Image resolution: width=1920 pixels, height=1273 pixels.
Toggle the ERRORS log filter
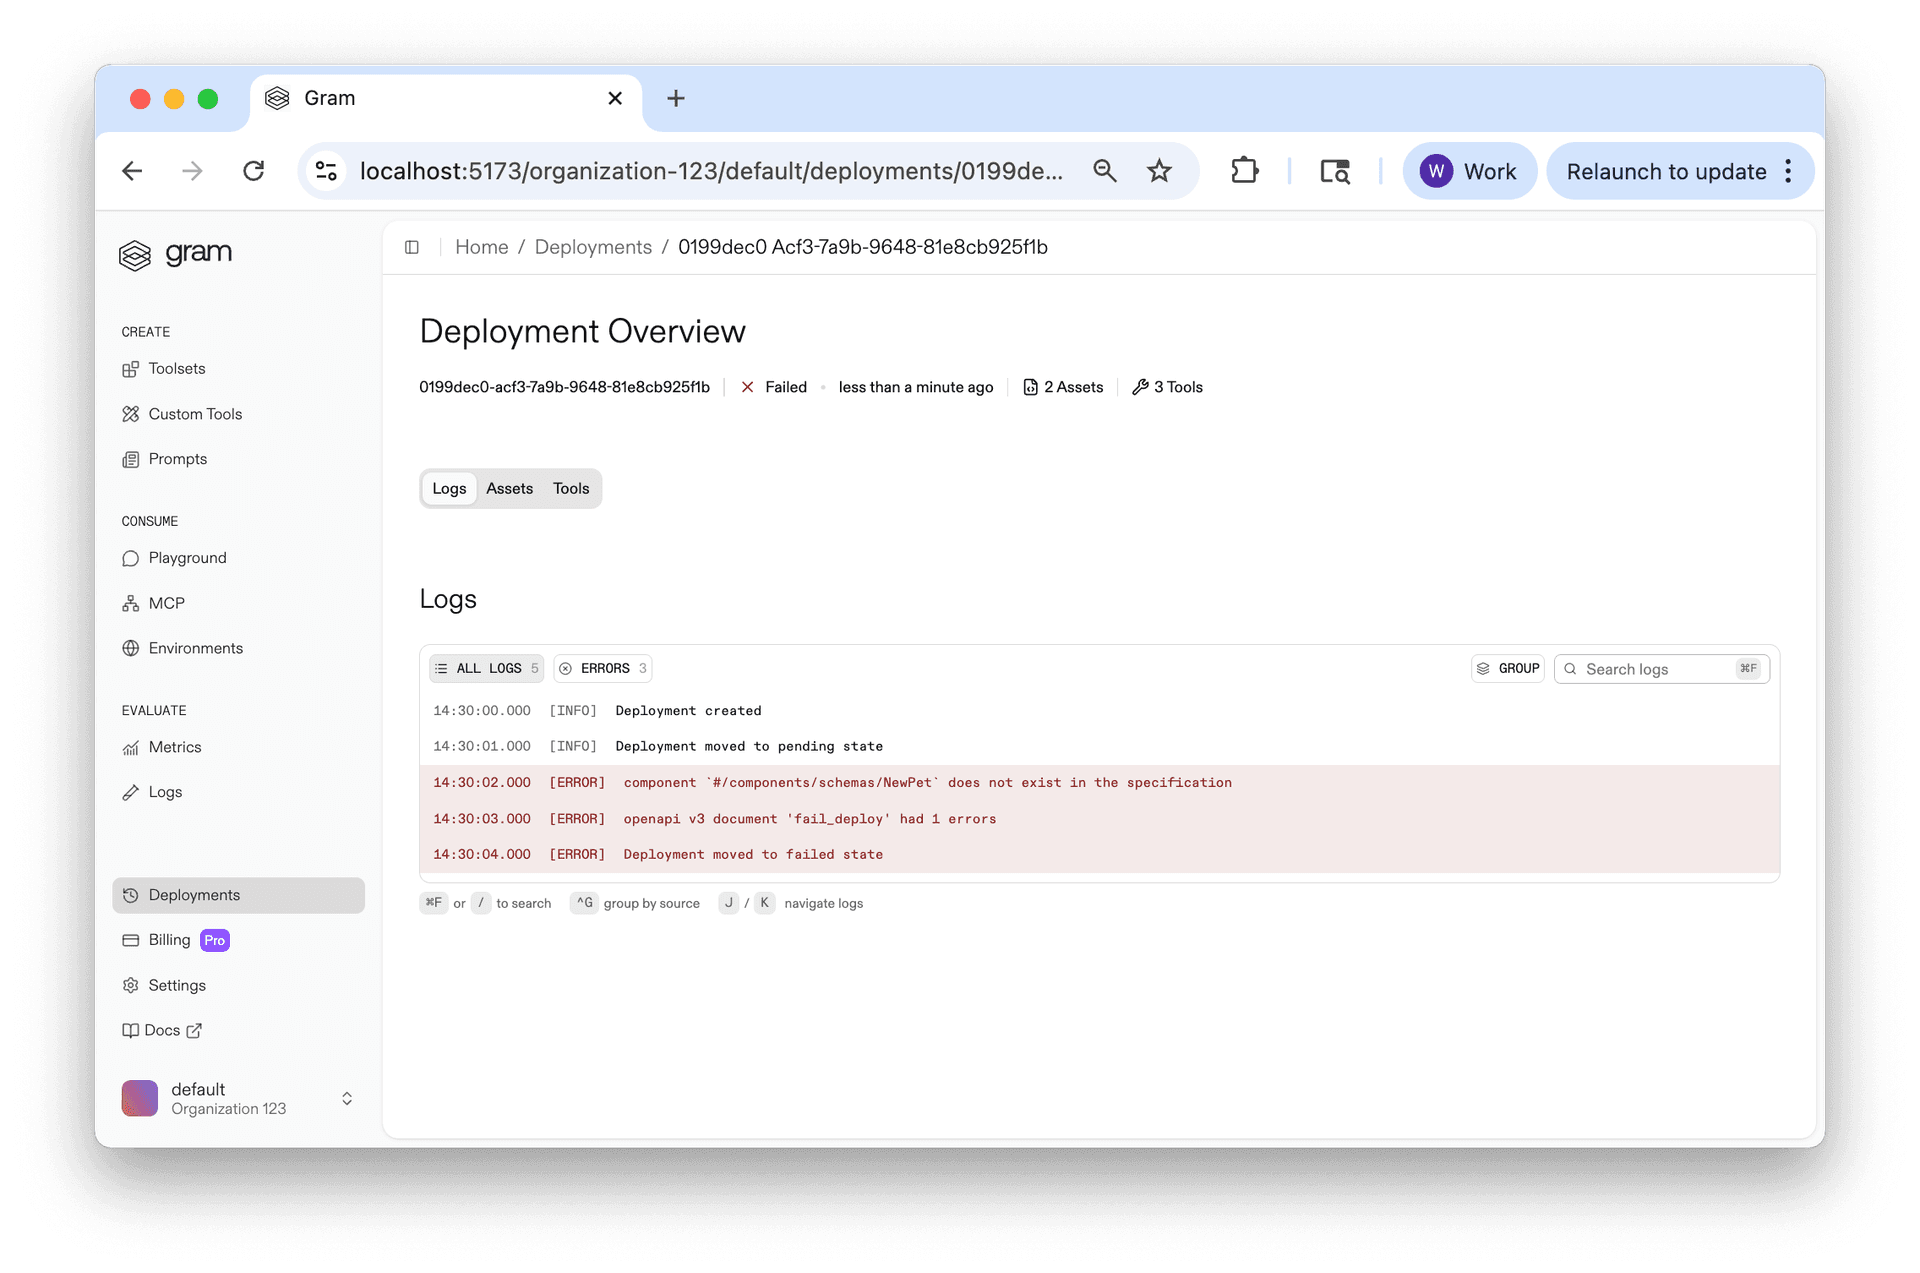pos(602,668)
